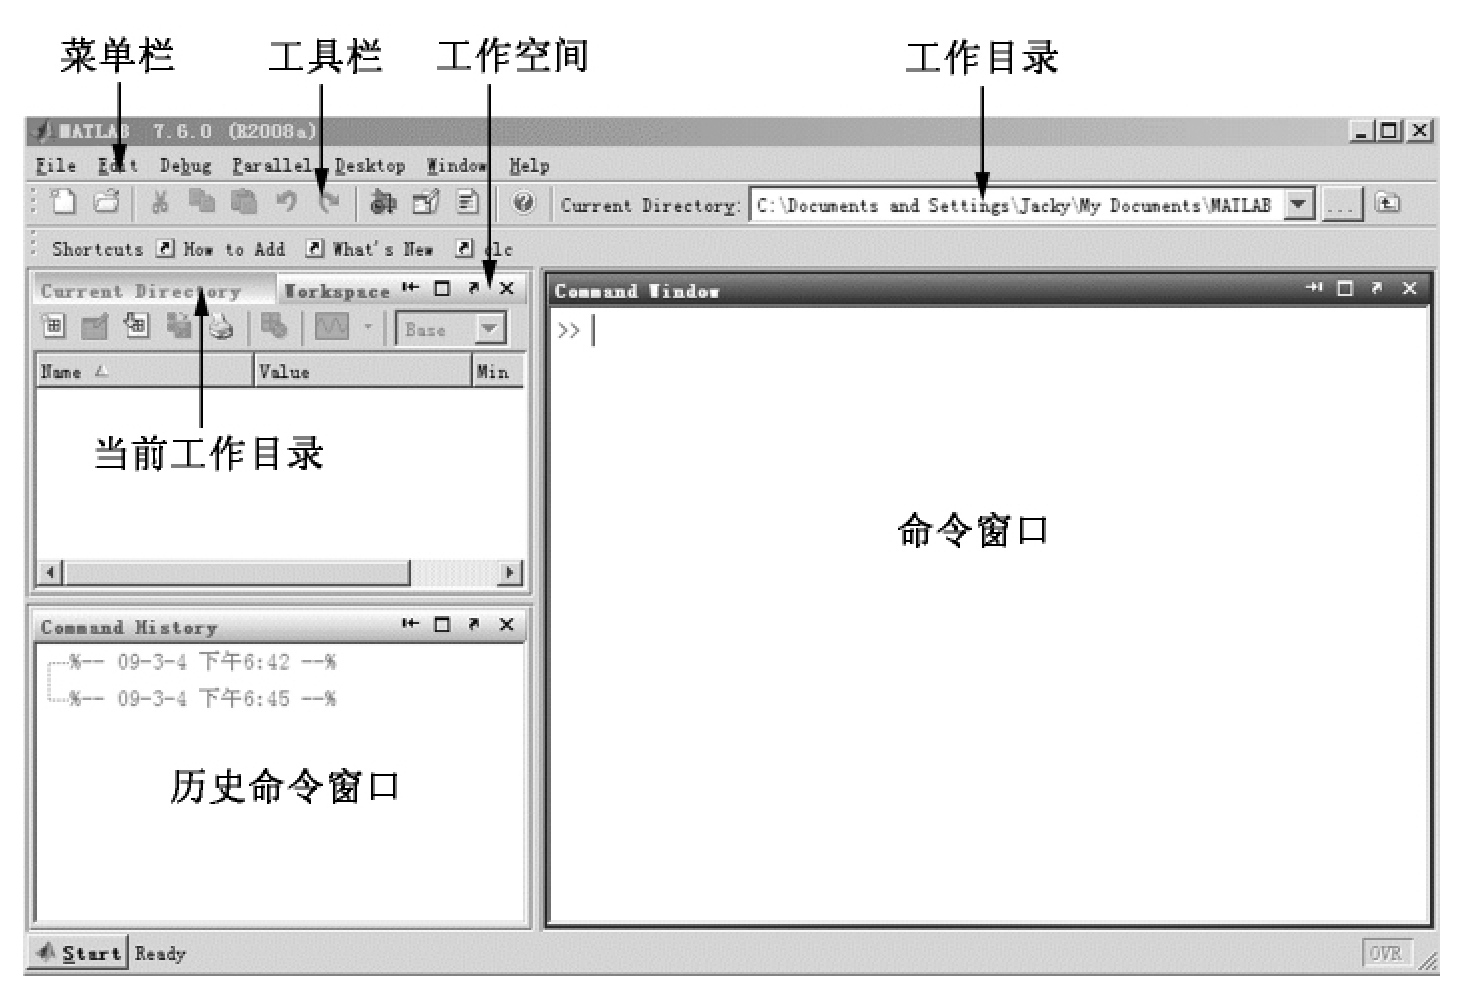This screenshot has height=1003, width=1468.
Task: Close the Command Window panel
Action: pos(1410,288)
